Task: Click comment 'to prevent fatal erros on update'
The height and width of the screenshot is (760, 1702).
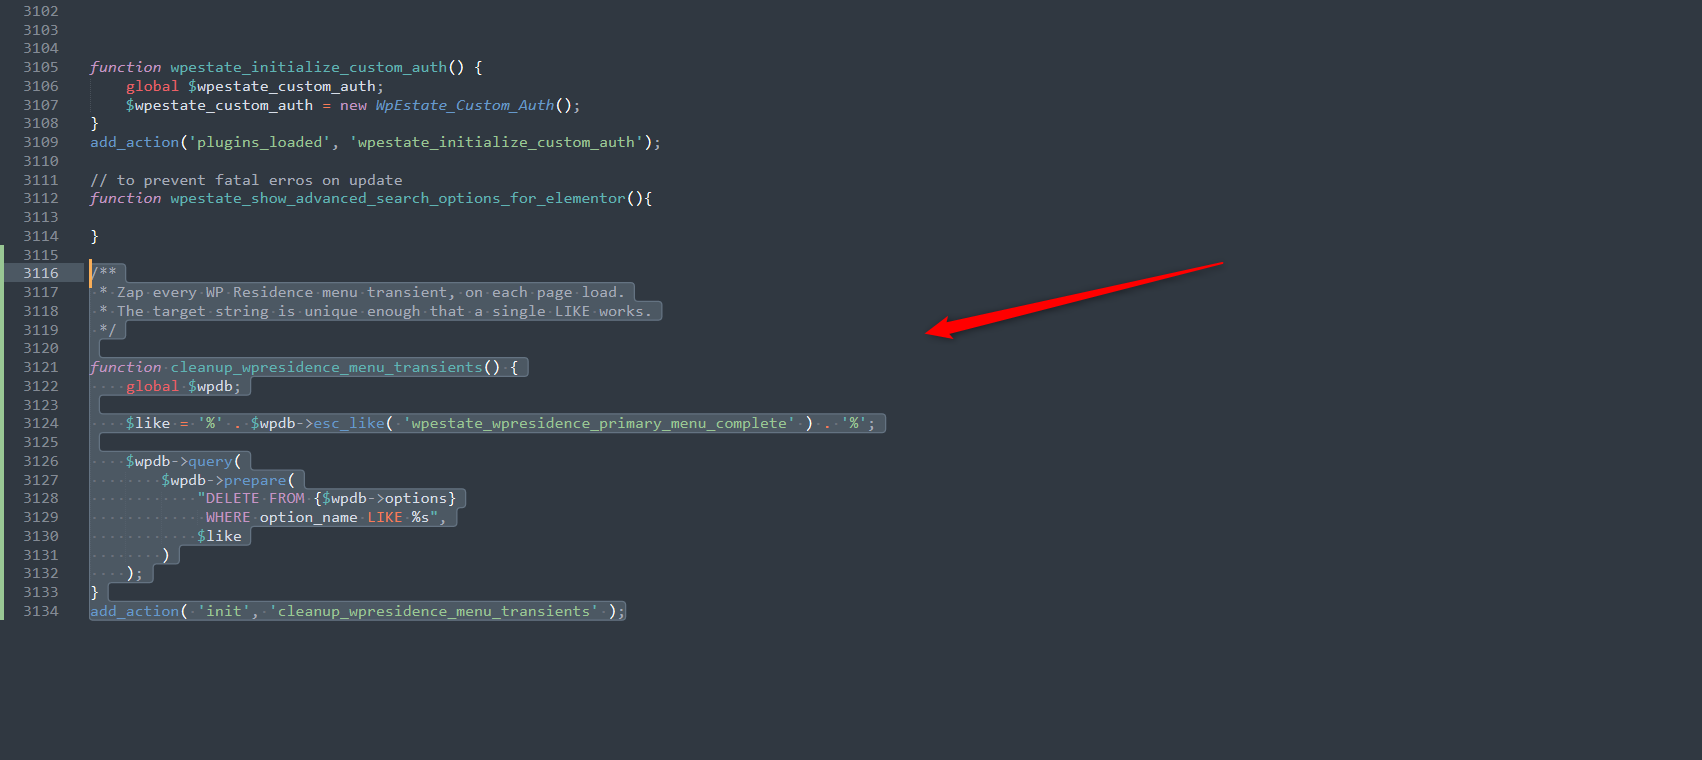Action: click(246, 180)
